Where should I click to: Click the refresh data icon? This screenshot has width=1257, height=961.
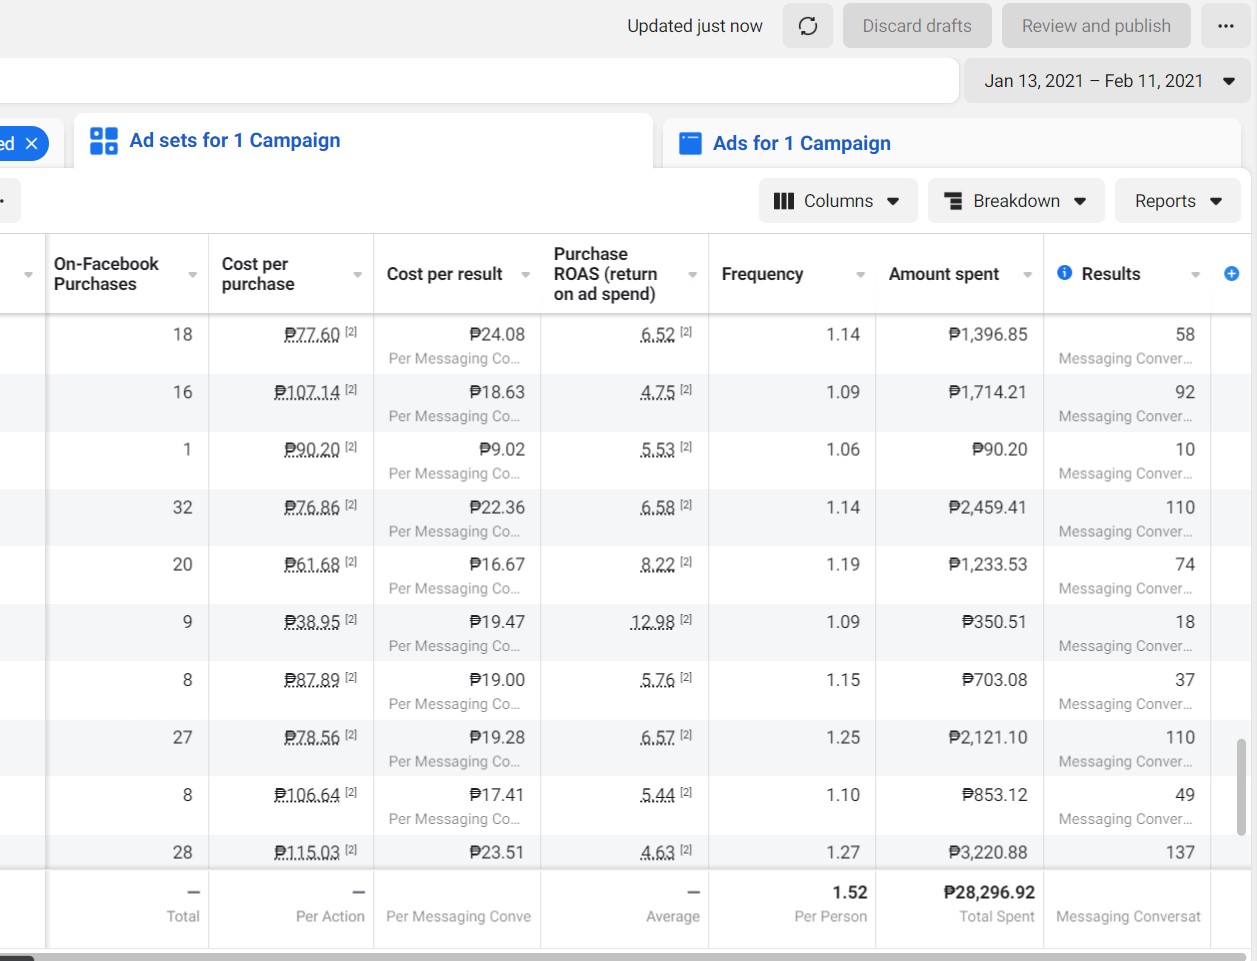808,26
